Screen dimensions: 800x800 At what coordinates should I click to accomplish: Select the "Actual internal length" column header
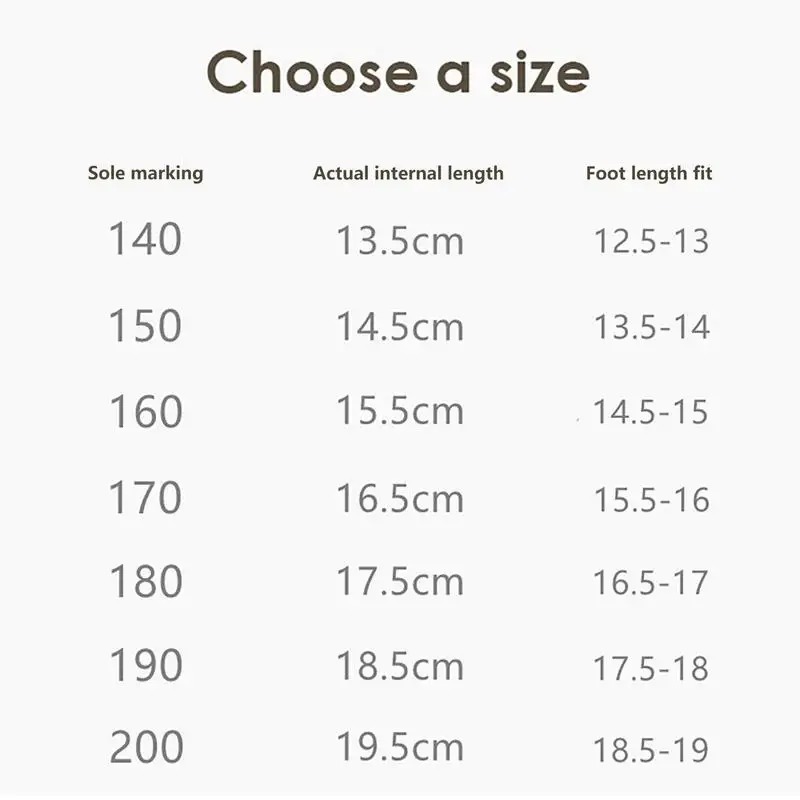pos(408,173)
